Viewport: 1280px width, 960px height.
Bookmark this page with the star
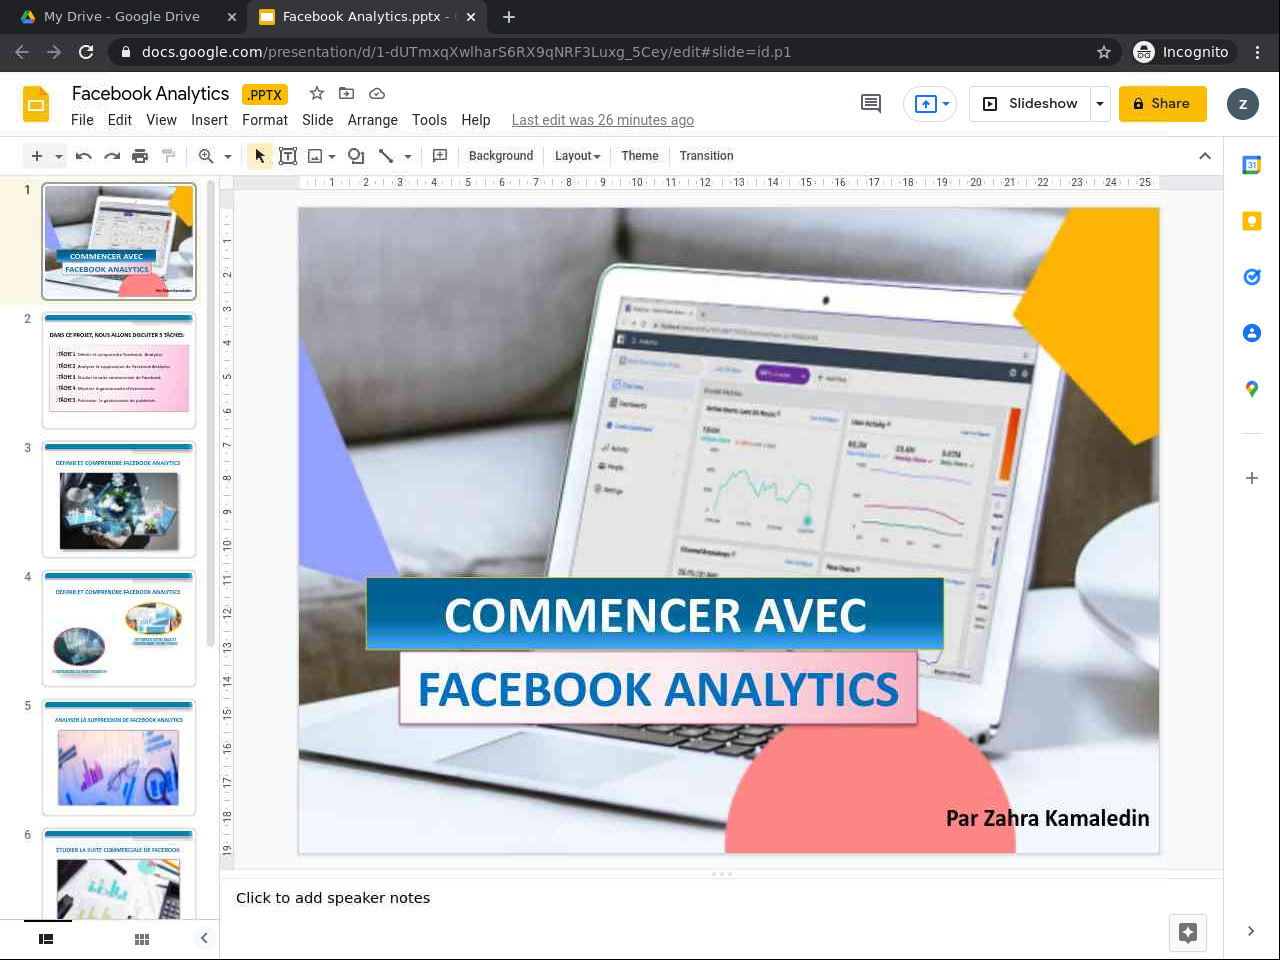(x=1104, y=52)
